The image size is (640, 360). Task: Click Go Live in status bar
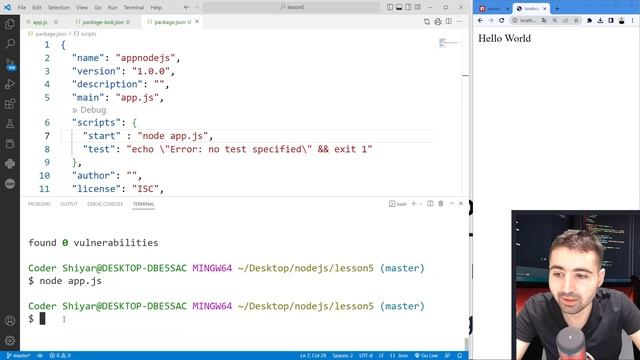426,356
